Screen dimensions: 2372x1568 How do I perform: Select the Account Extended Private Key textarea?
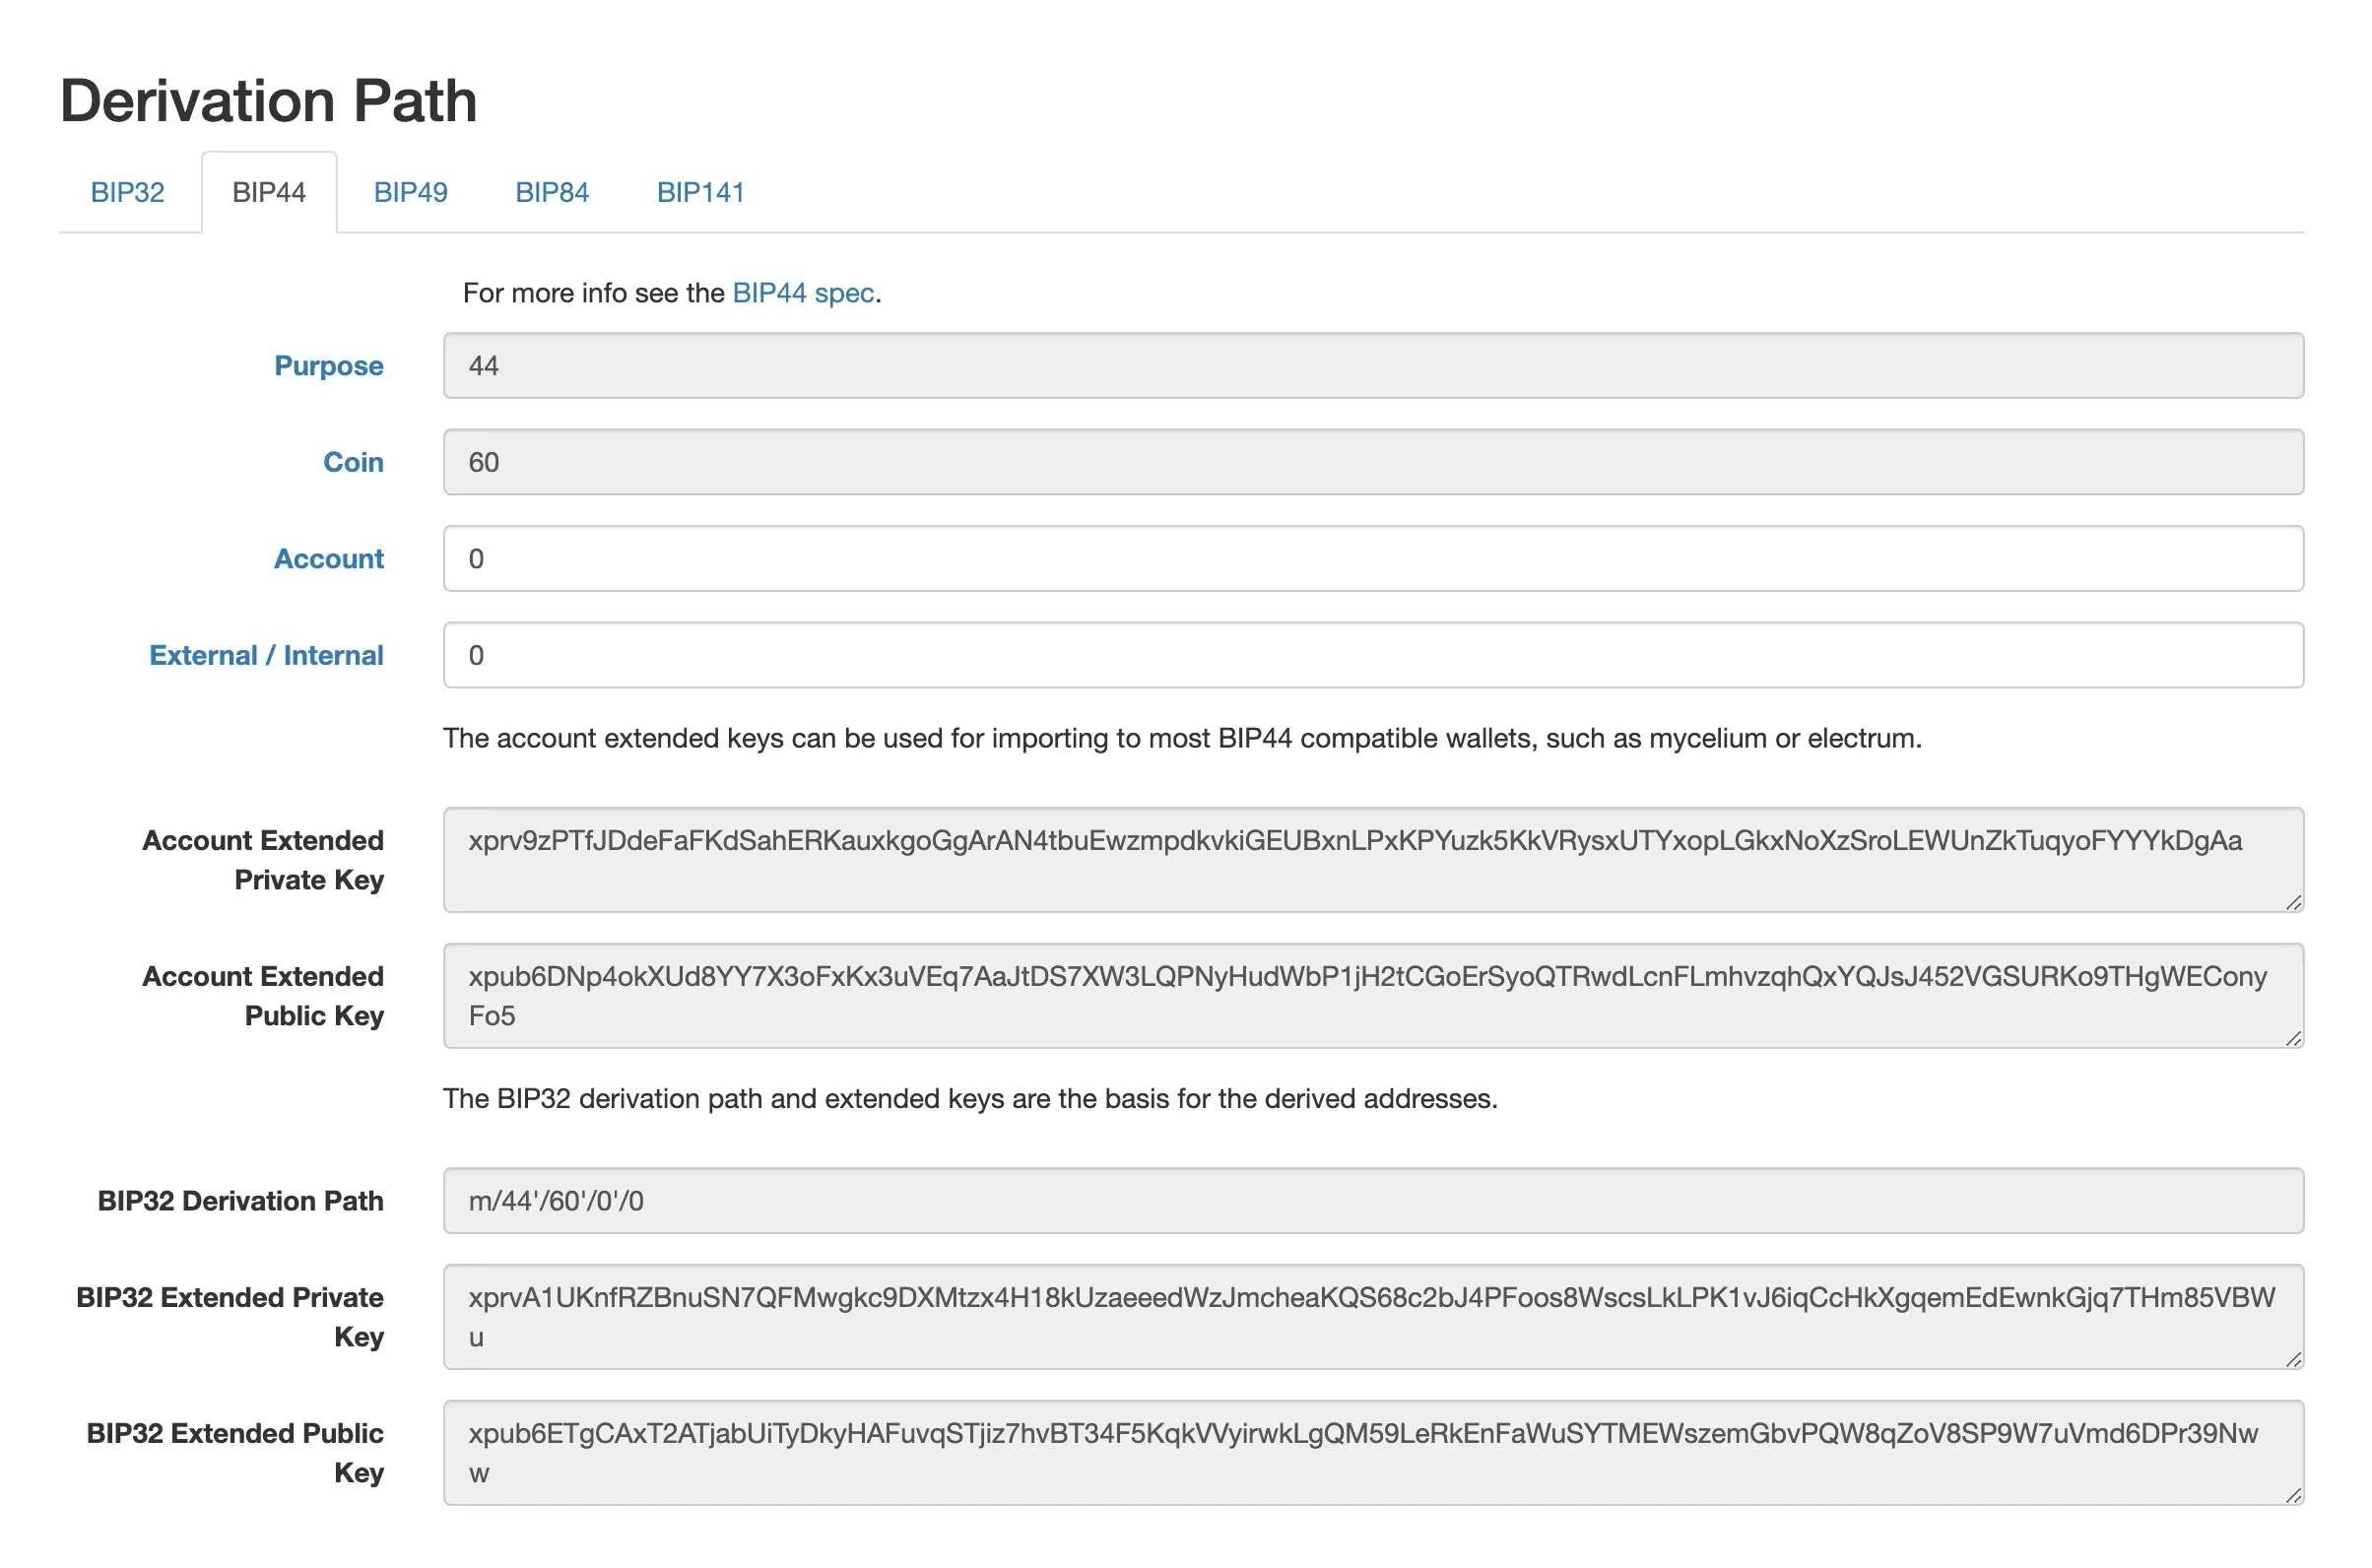[x=1374, y=860]
